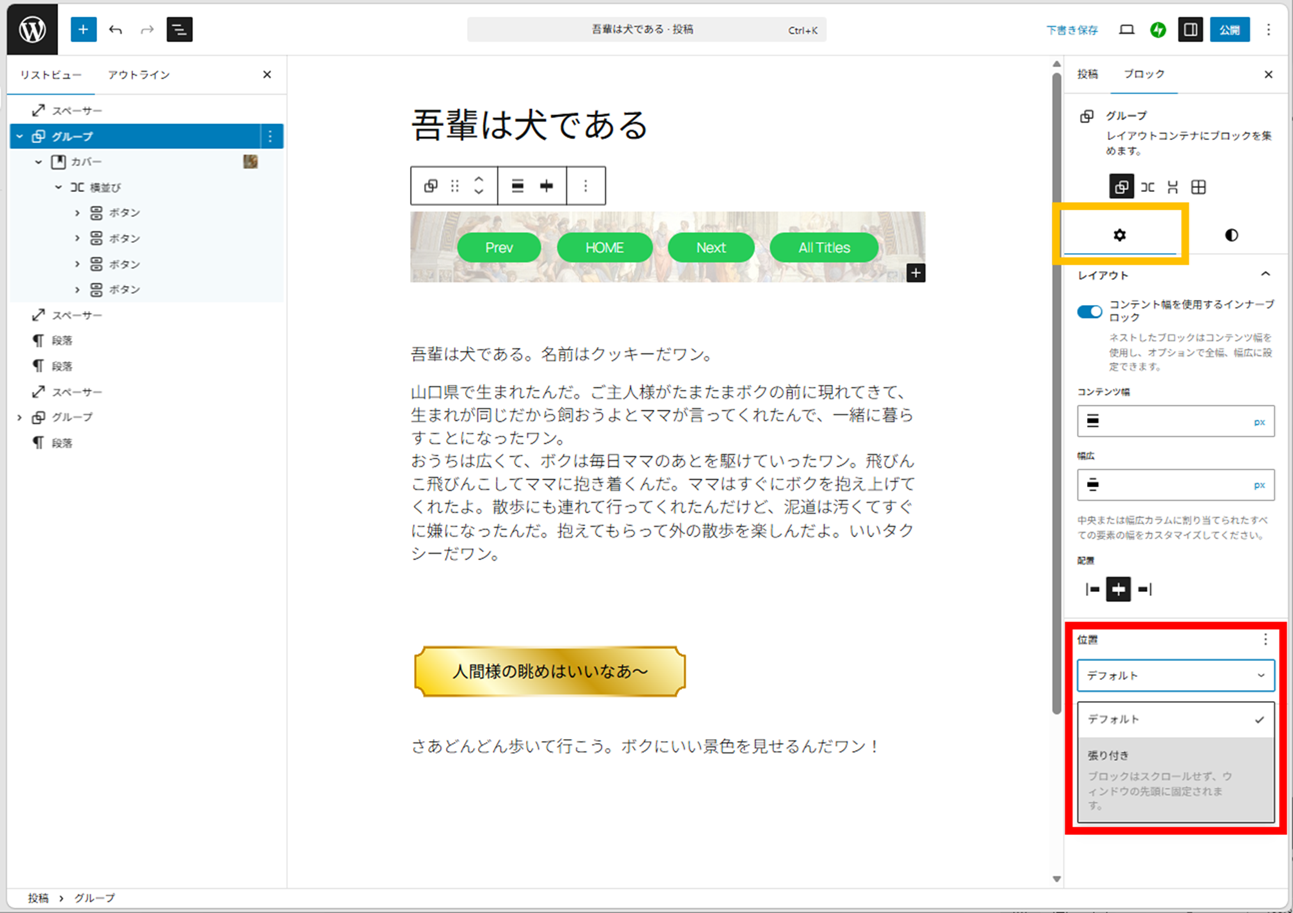Open the block inserter plus button

coord(84,30)
